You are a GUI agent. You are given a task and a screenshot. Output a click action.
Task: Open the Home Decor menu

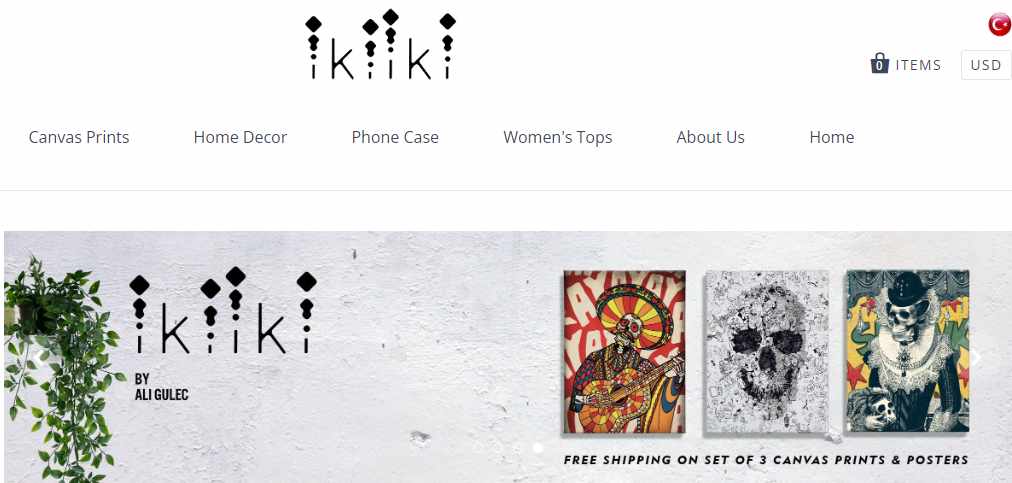pyautogui.click(x=240, y=137)
